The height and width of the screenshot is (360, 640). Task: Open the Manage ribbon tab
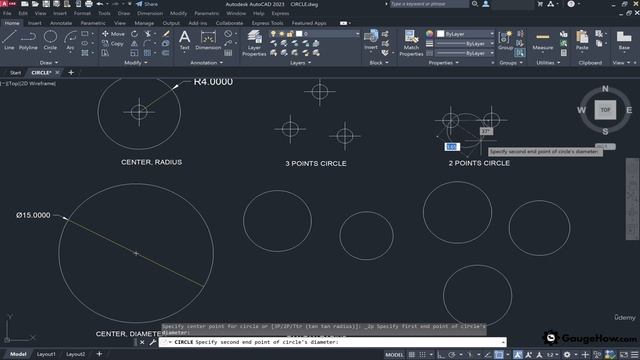point(144,23)
